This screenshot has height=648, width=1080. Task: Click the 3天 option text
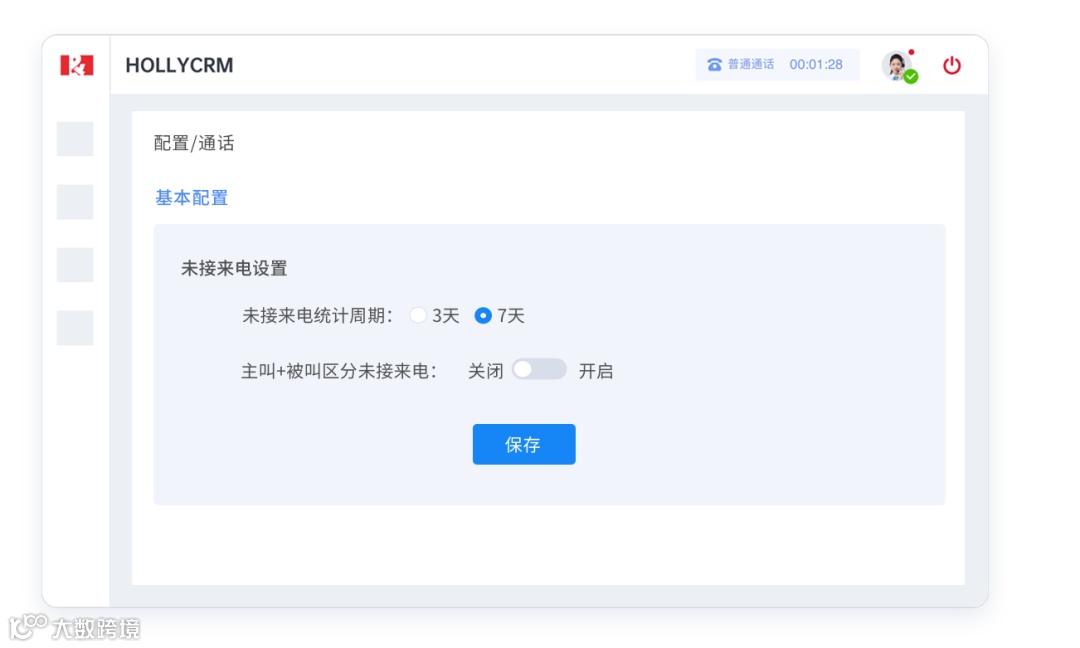tap(446, 316)
